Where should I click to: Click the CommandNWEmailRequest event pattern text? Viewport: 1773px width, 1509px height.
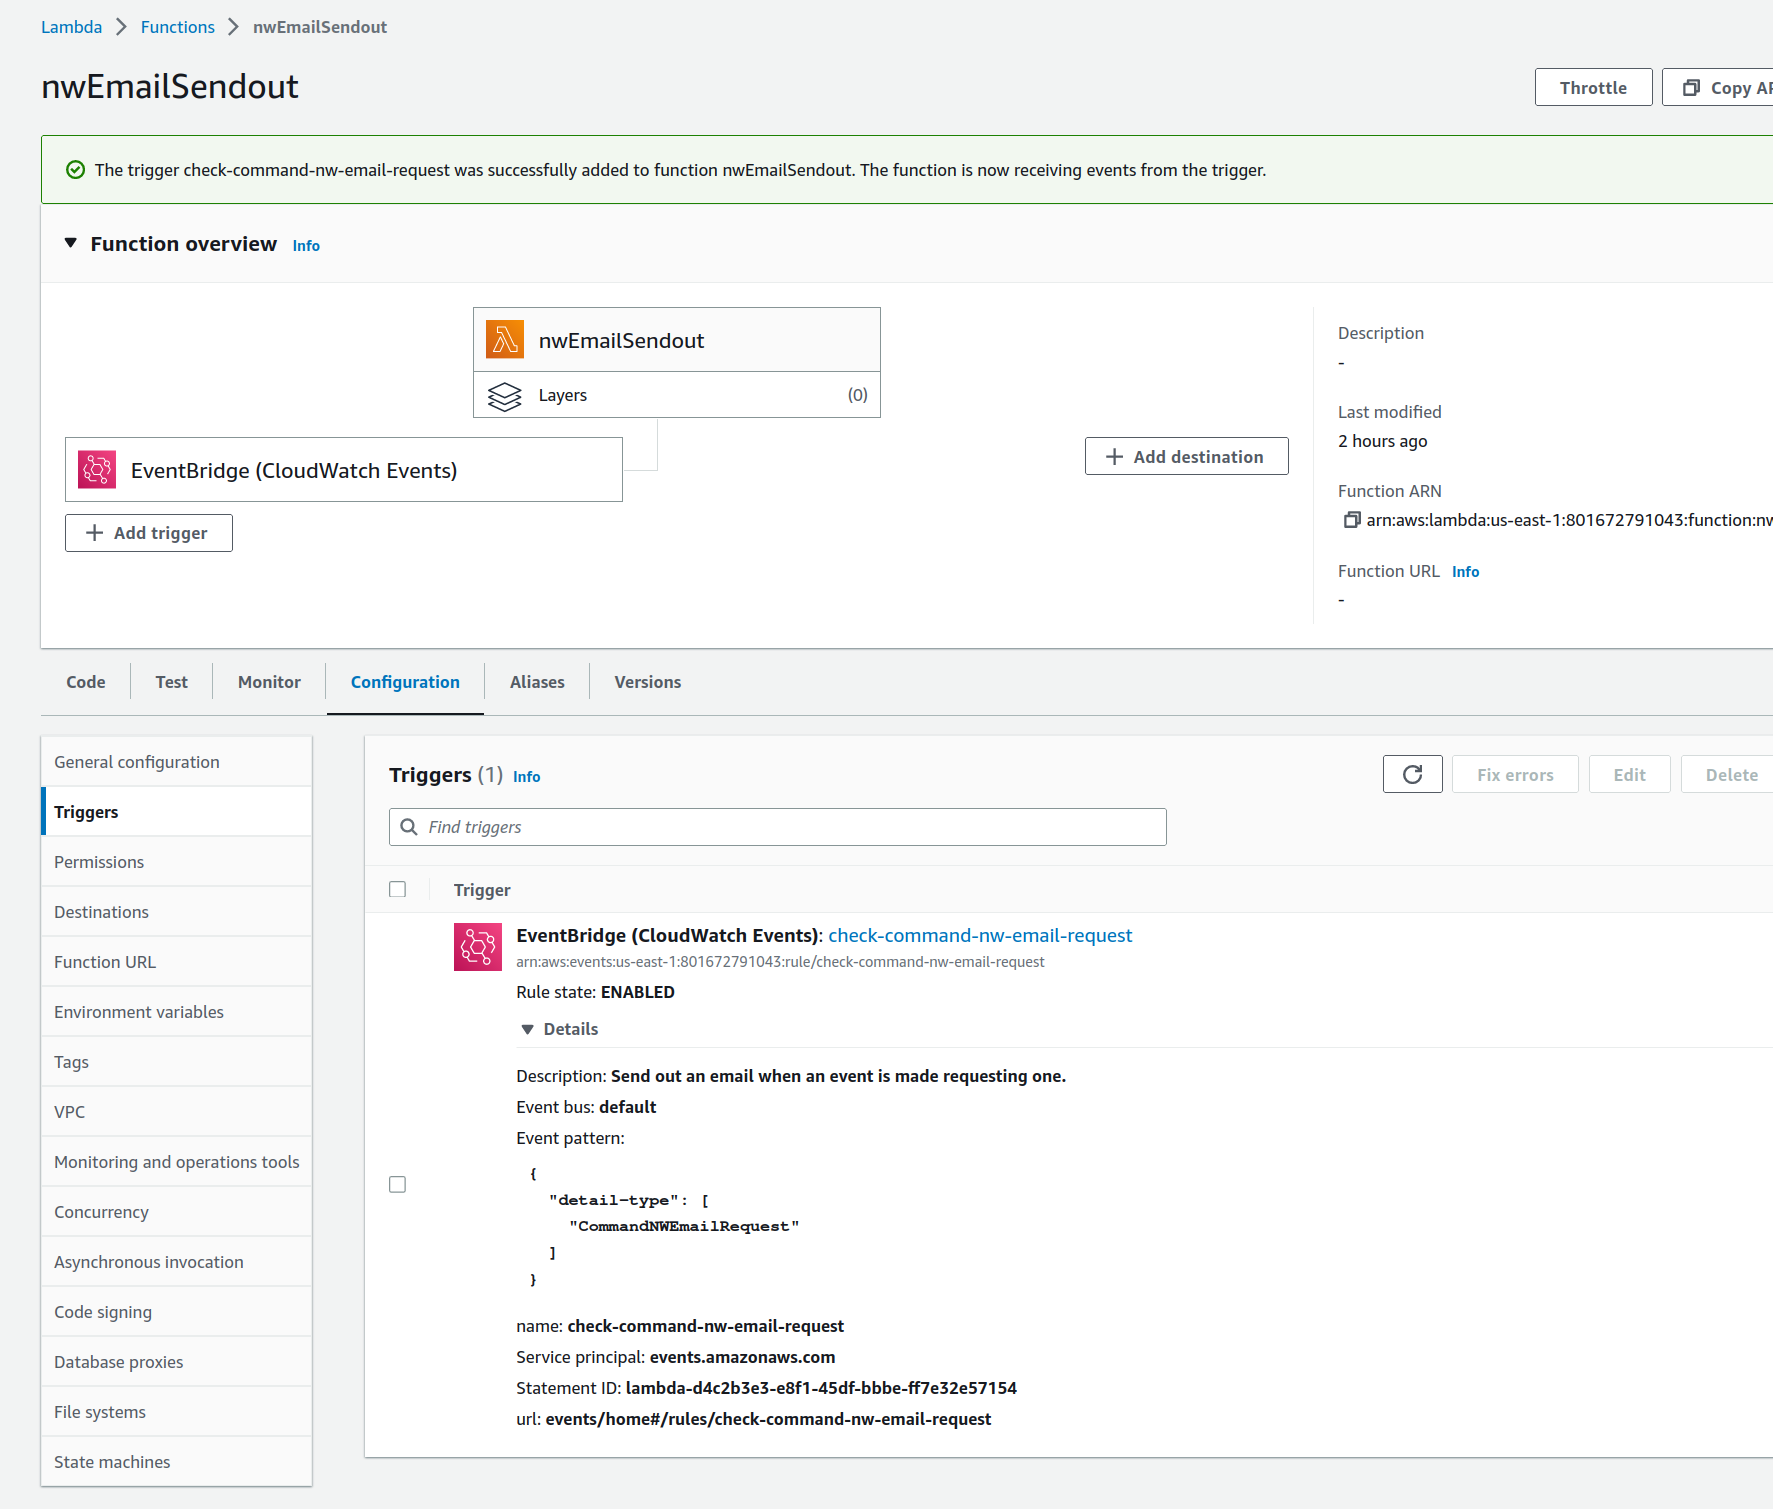pyautogui.click(x=684, y=1226)
